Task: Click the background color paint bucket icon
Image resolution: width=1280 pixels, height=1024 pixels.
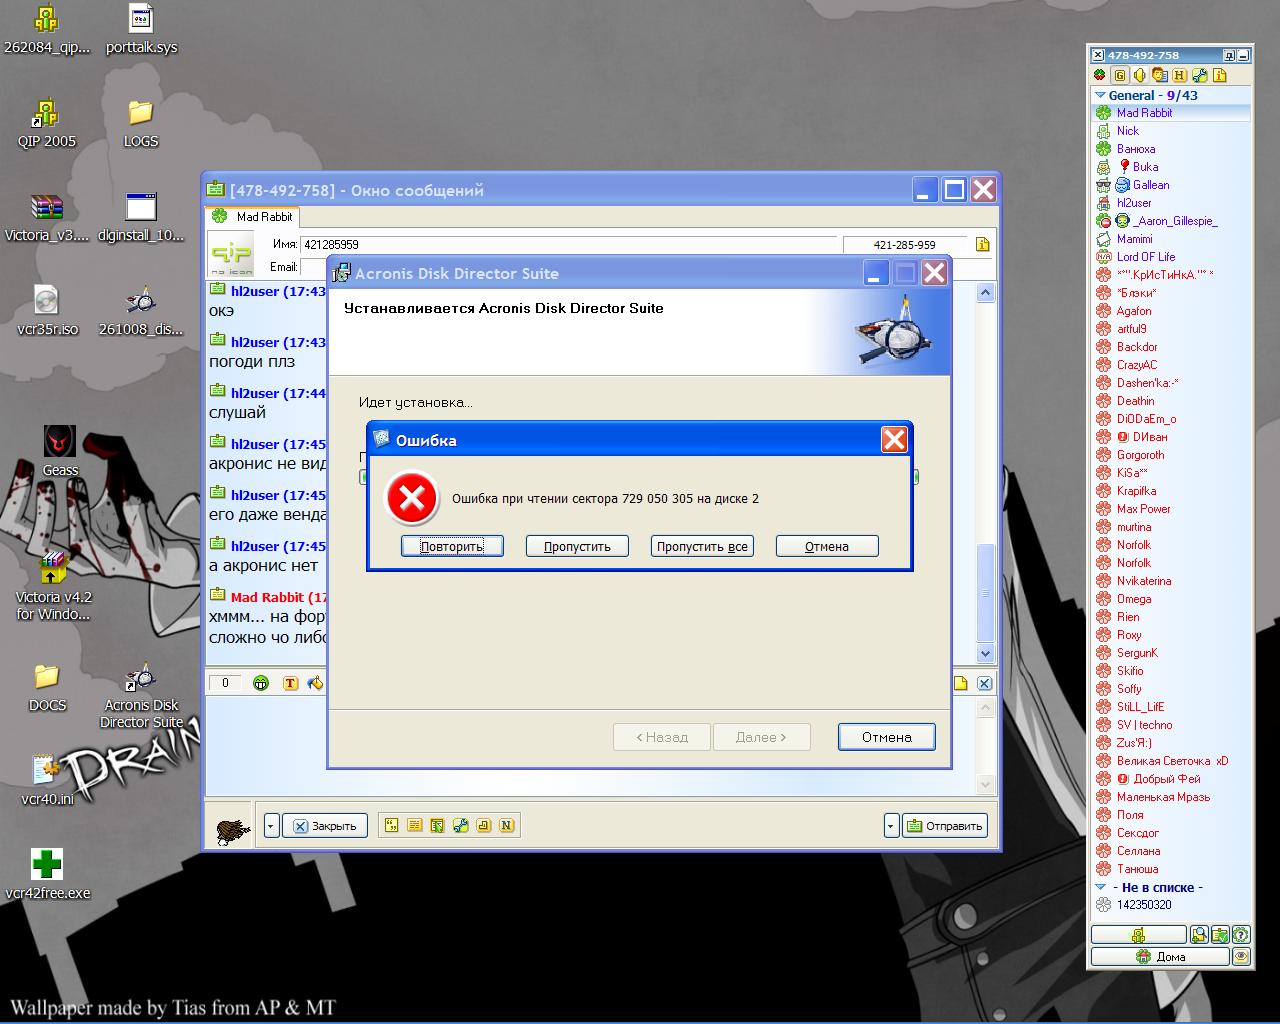Action: 316,683
